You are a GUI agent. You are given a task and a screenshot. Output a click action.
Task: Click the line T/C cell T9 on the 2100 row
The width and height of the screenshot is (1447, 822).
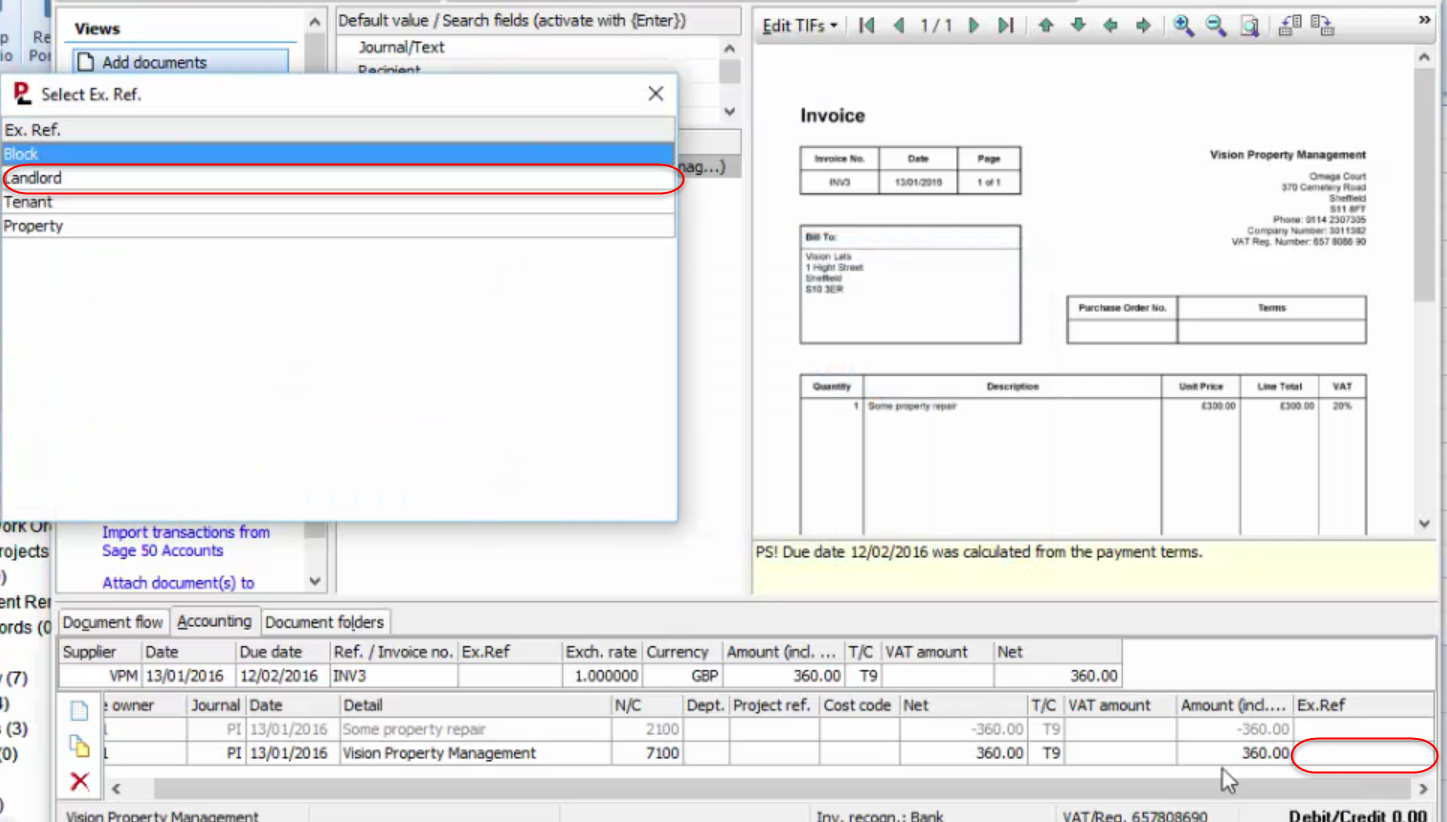(x=1046, y=729)
